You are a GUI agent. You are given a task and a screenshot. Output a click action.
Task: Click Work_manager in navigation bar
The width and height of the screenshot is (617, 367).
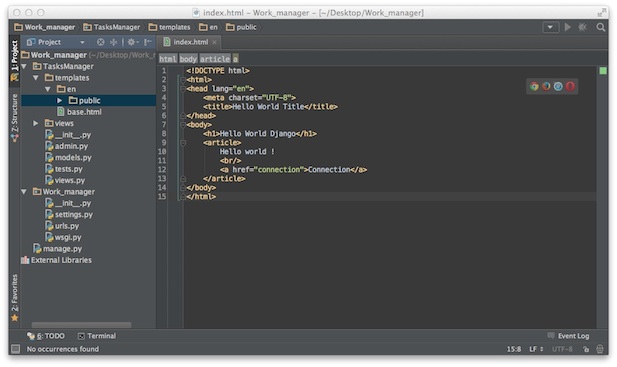(x=44, y=27)
